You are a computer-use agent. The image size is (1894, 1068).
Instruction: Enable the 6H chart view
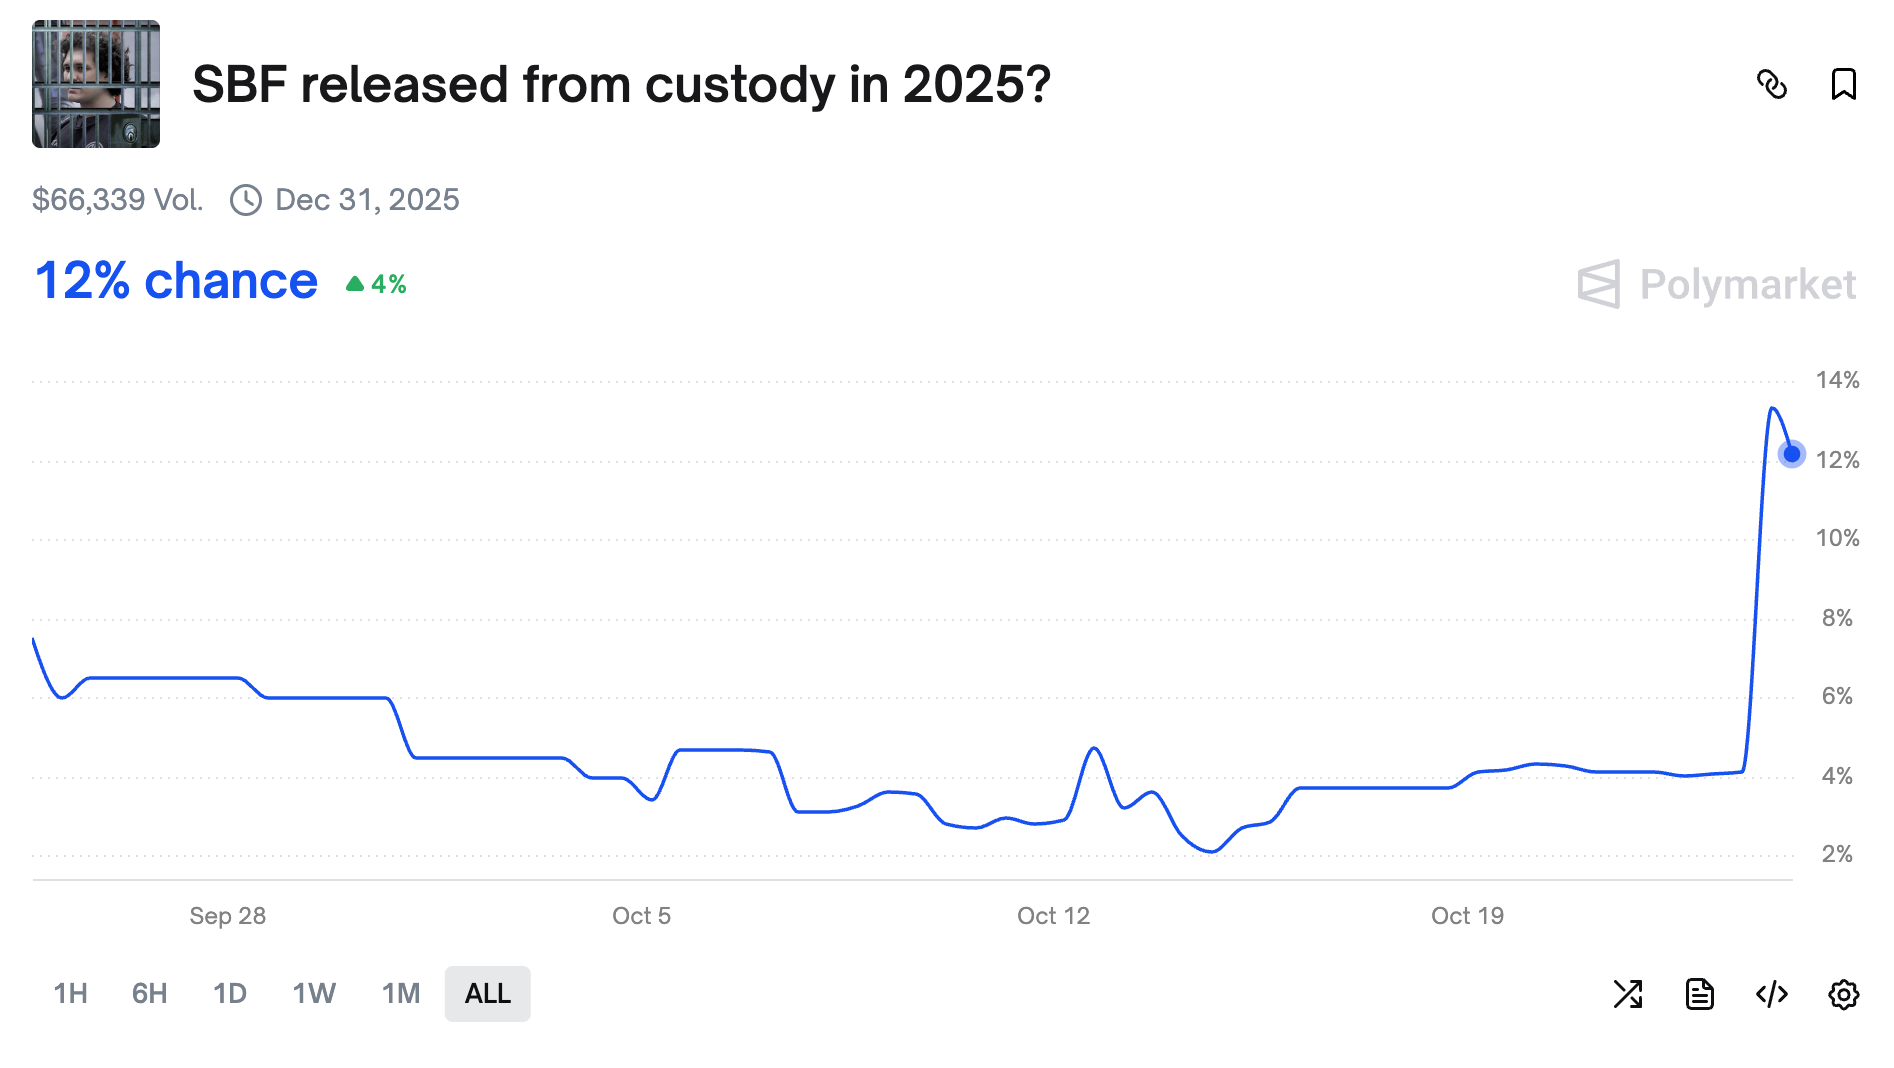coord(149,994)
